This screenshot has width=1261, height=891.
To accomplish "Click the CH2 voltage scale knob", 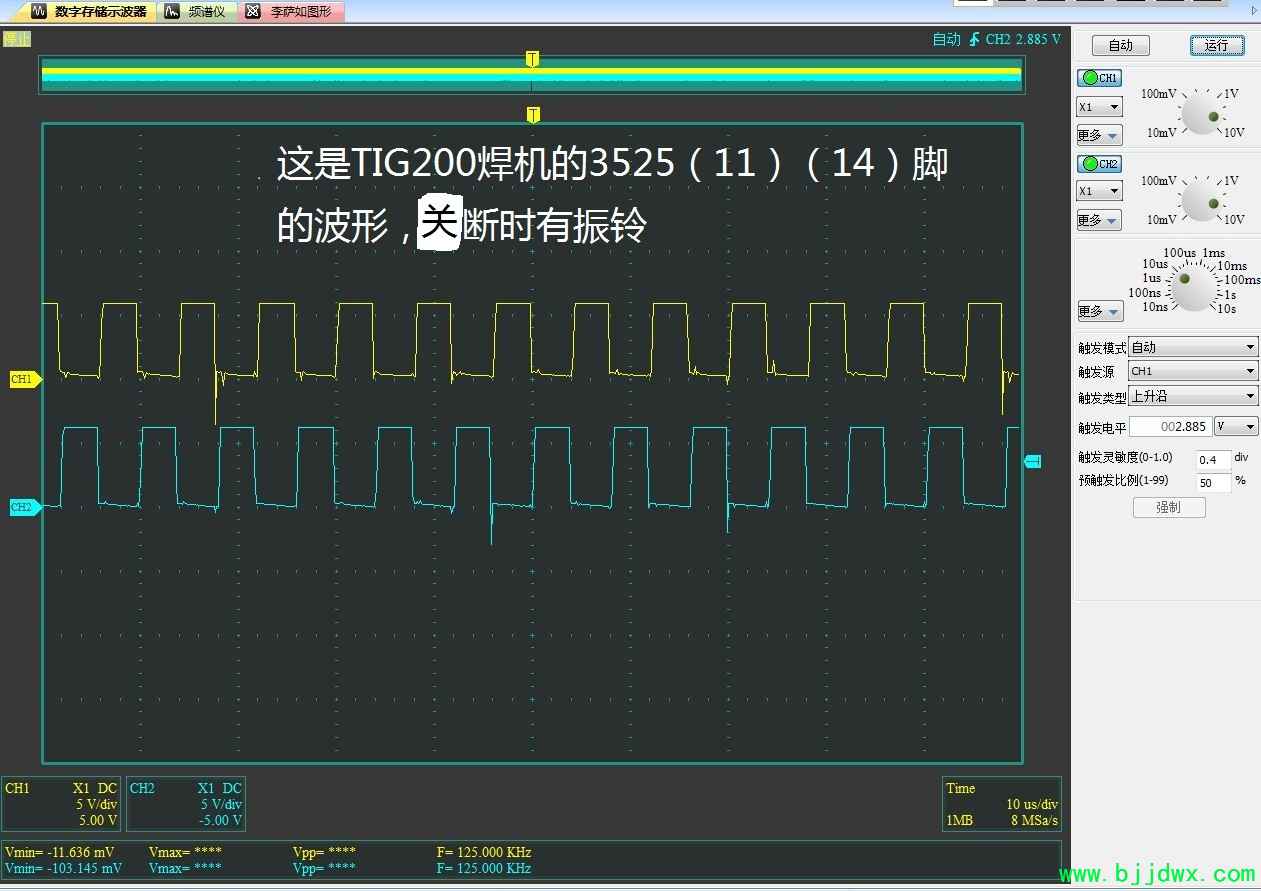I will click(x=1200, y=201).
